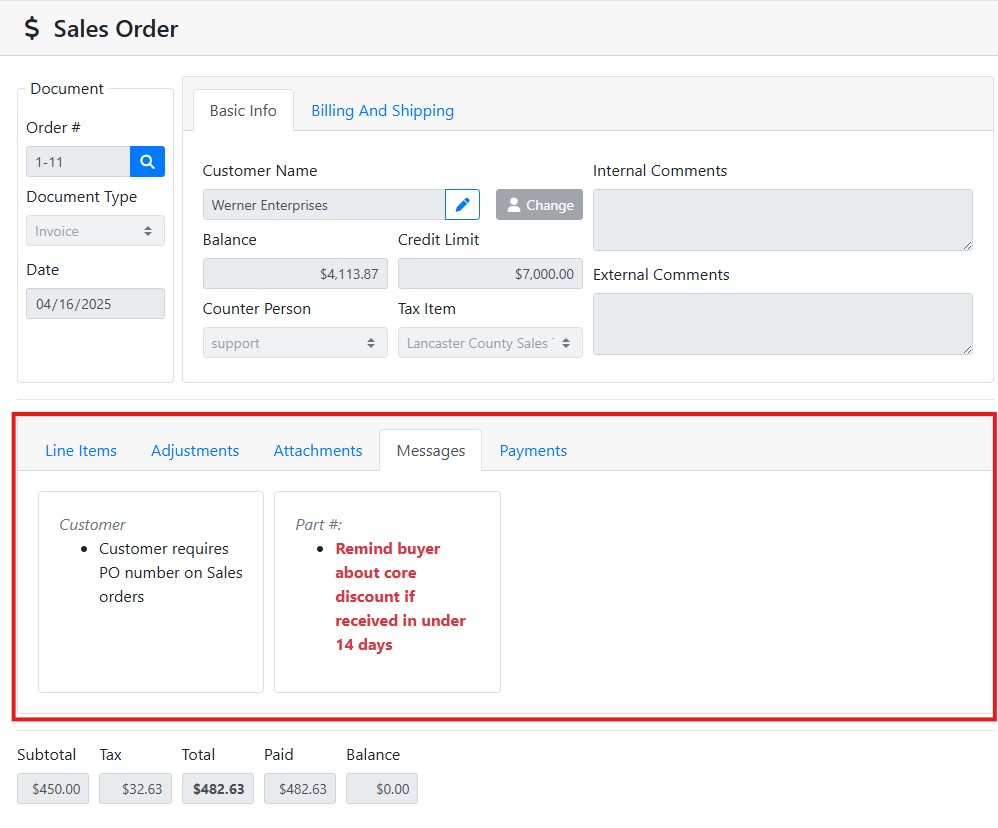Click the Order # search magnifier button
This screenshot has width=998, height=828.
147,162
